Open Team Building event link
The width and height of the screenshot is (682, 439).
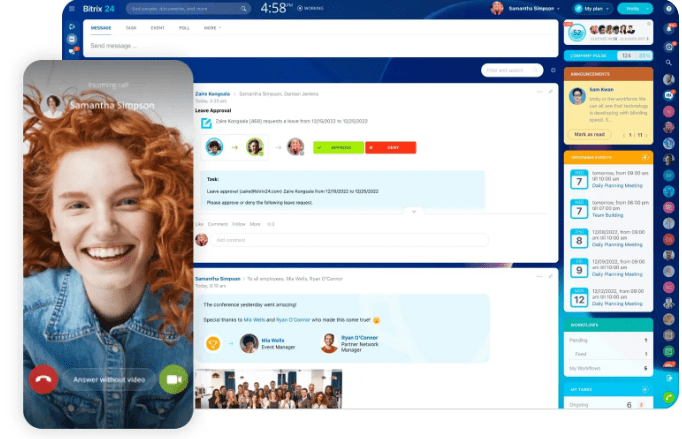(x=607, y=215)
